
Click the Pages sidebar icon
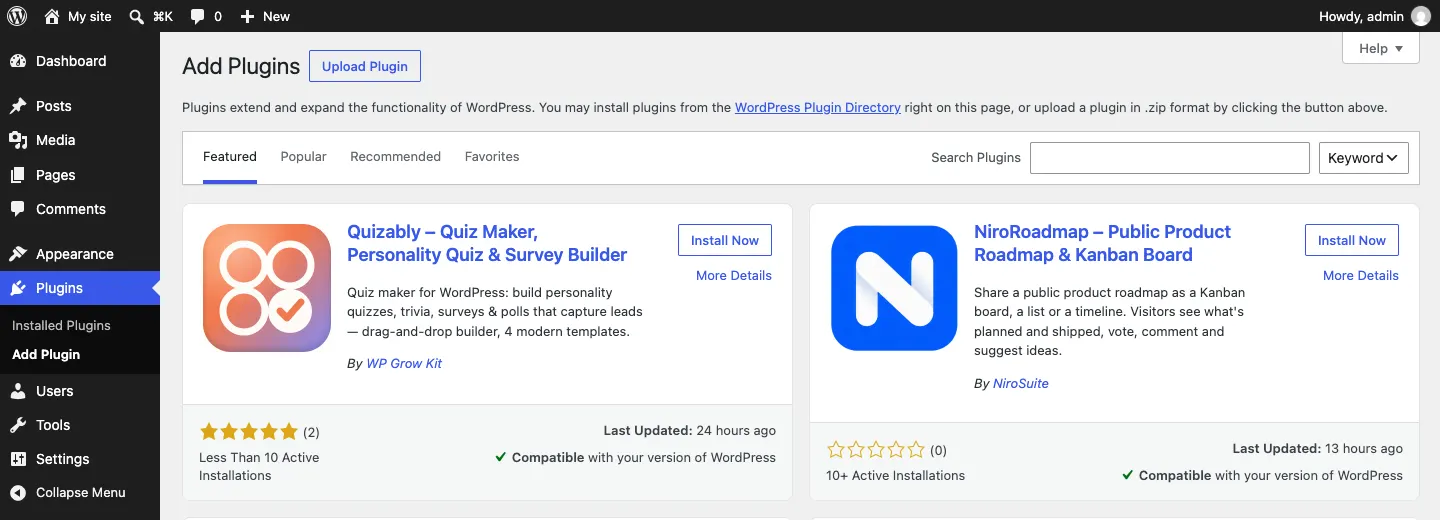click(18, 175)
